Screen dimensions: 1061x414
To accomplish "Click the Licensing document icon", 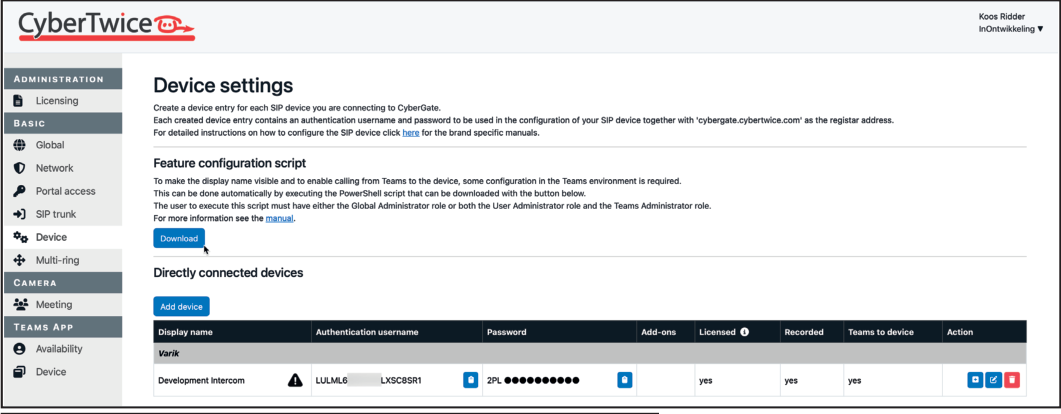I will [19, 101].
